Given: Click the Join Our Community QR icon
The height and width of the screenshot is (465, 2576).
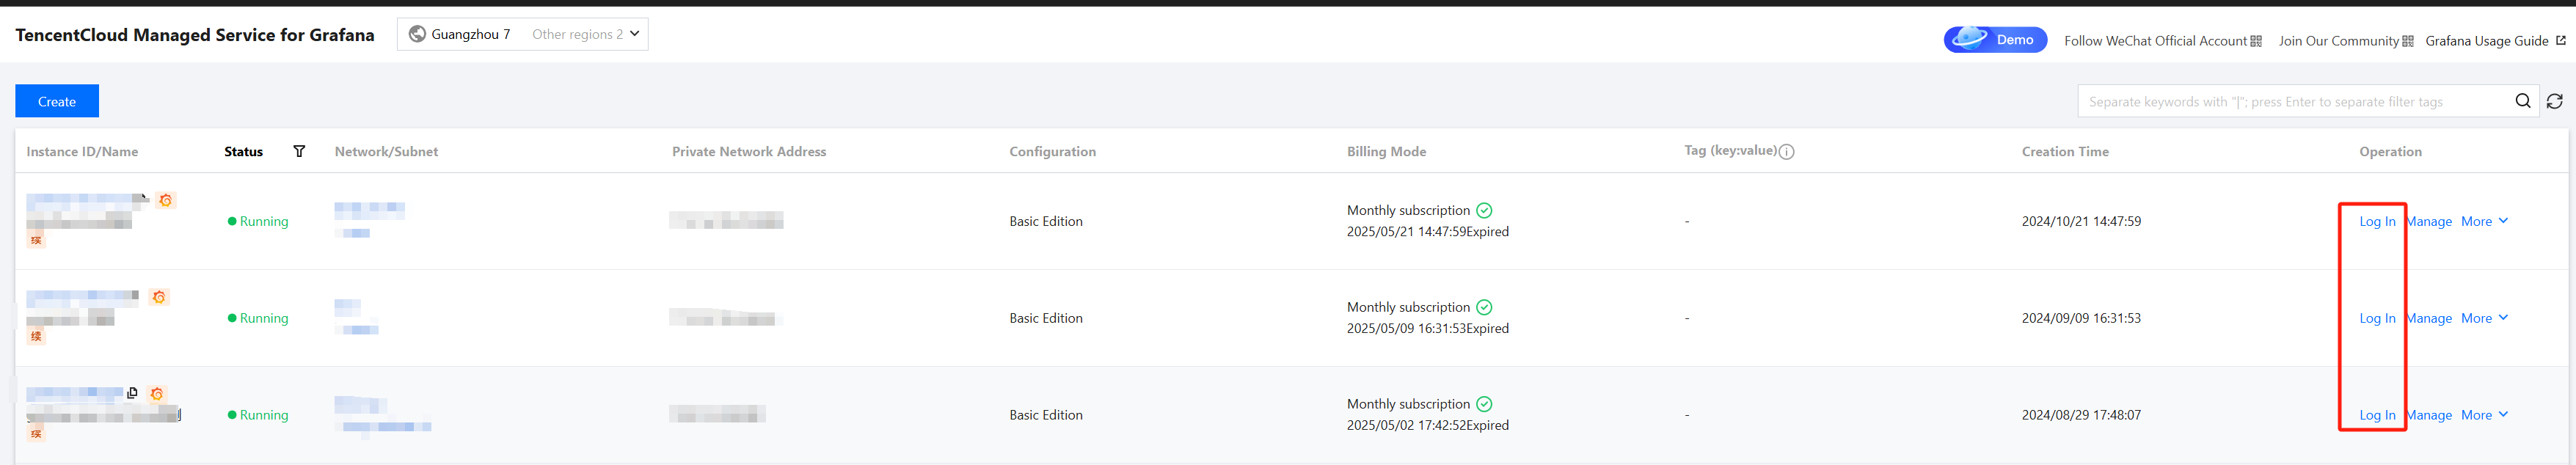Looking at the screenshot, I should [2408, 41].
